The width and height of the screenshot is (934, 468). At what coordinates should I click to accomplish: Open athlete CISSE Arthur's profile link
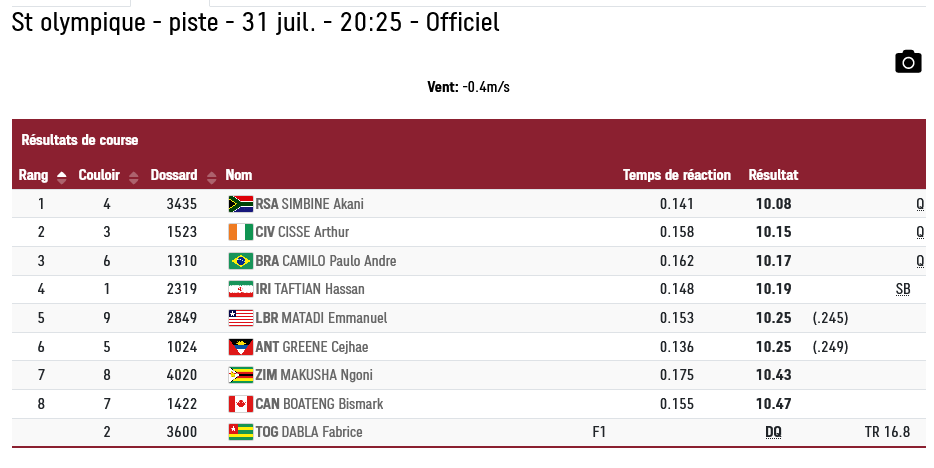pos(313,232)
